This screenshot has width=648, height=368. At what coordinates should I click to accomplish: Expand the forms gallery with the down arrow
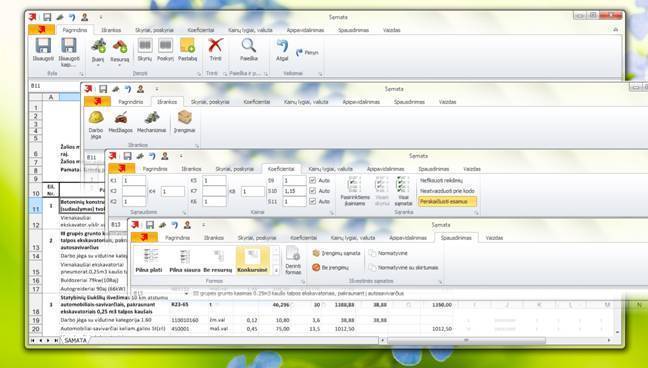(276, 270)
